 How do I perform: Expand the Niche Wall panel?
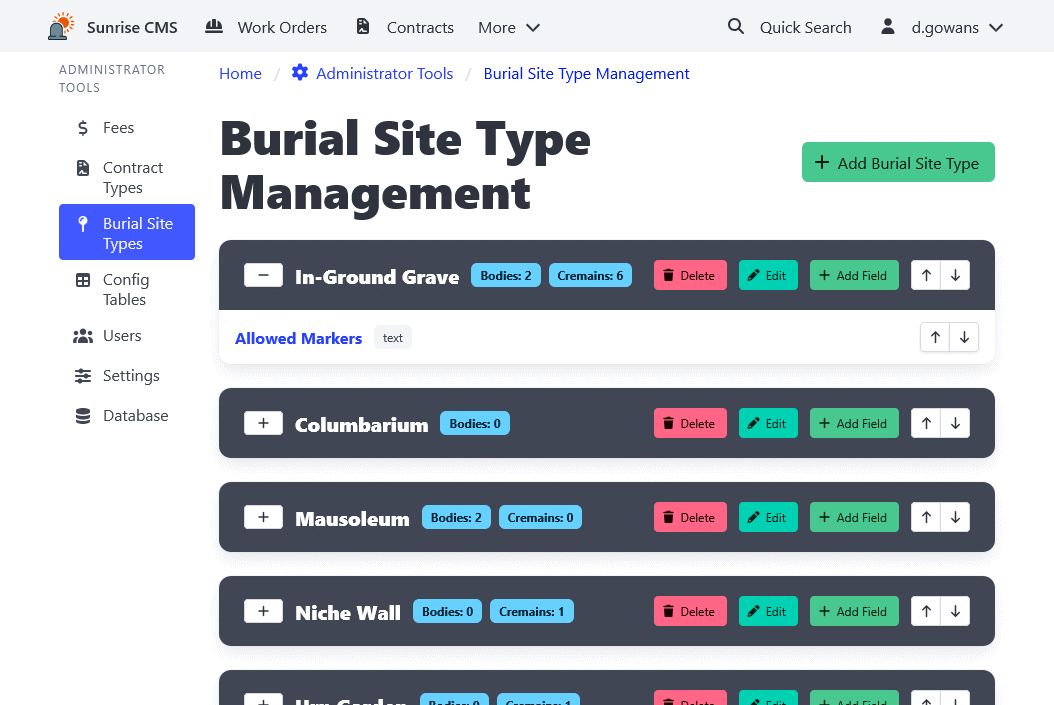coord(264,611)
